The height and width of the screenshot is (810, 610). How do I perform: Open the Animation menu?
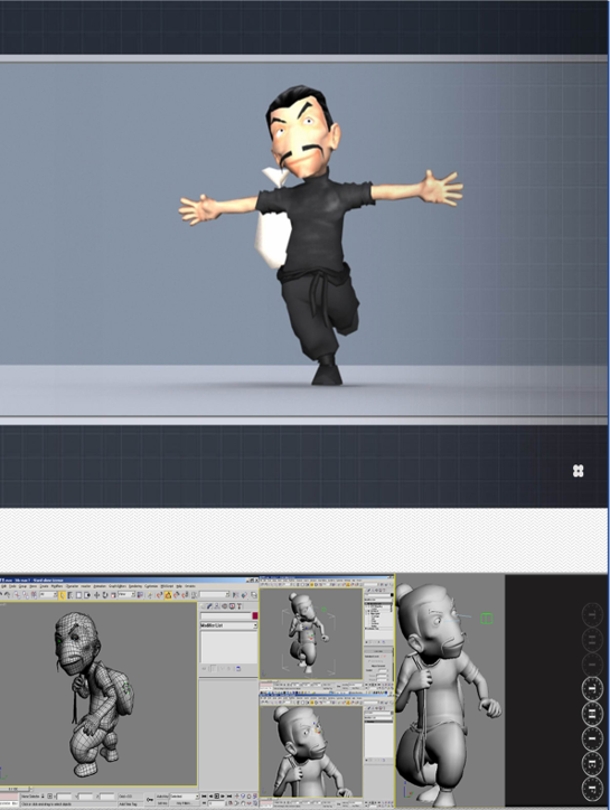100,586
